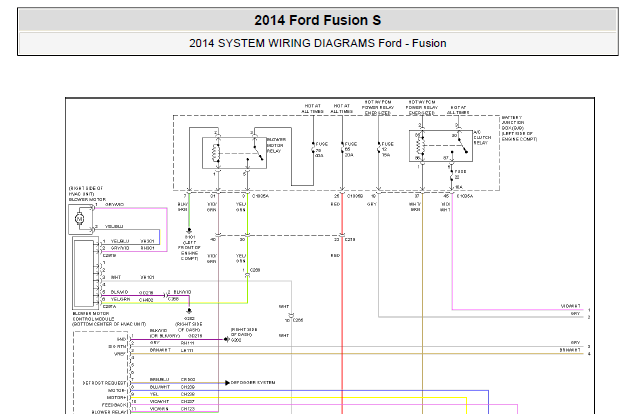Image resolution: width=643 pixels, height=414 pixels.
Task: Click the "FUSE 66 20A" label
Action: [351, 150]
